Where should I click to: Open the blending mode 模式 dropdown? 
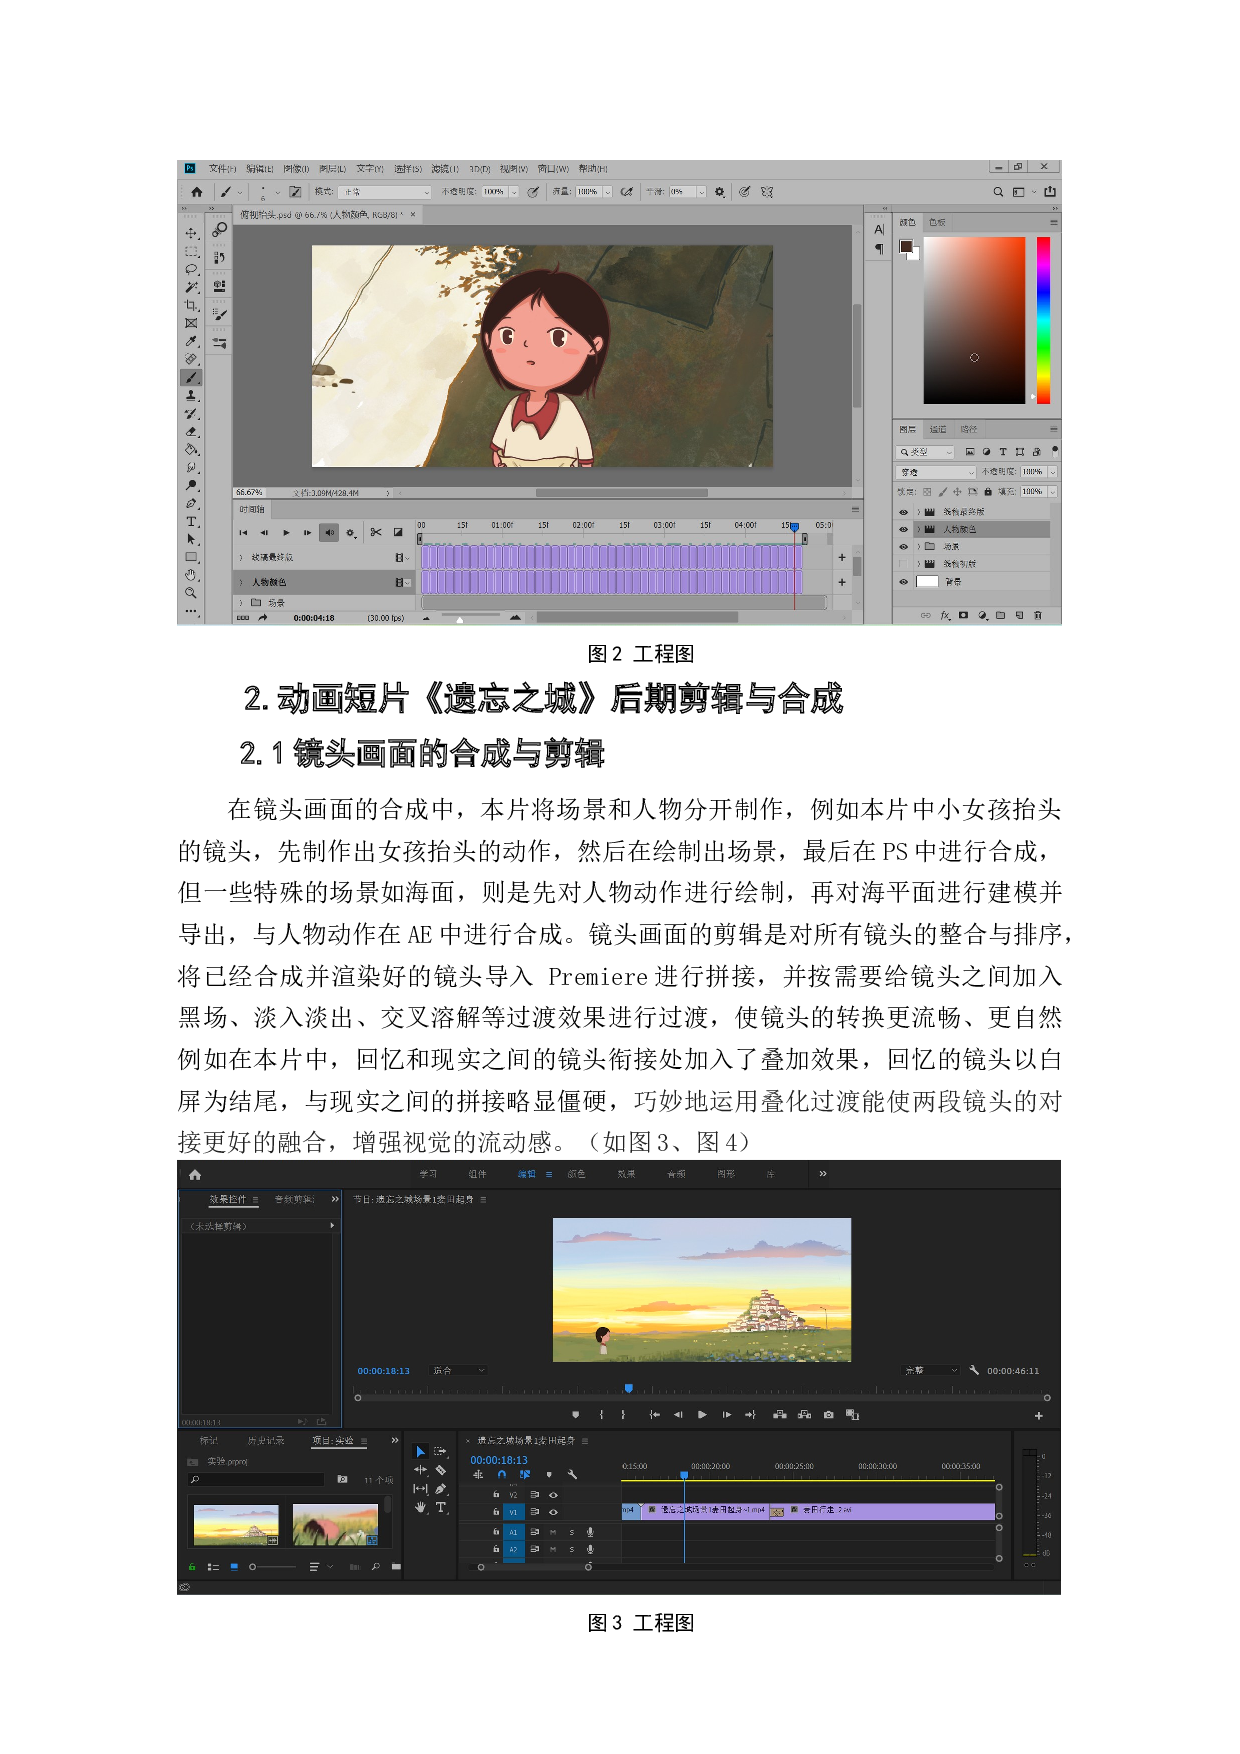385,192
